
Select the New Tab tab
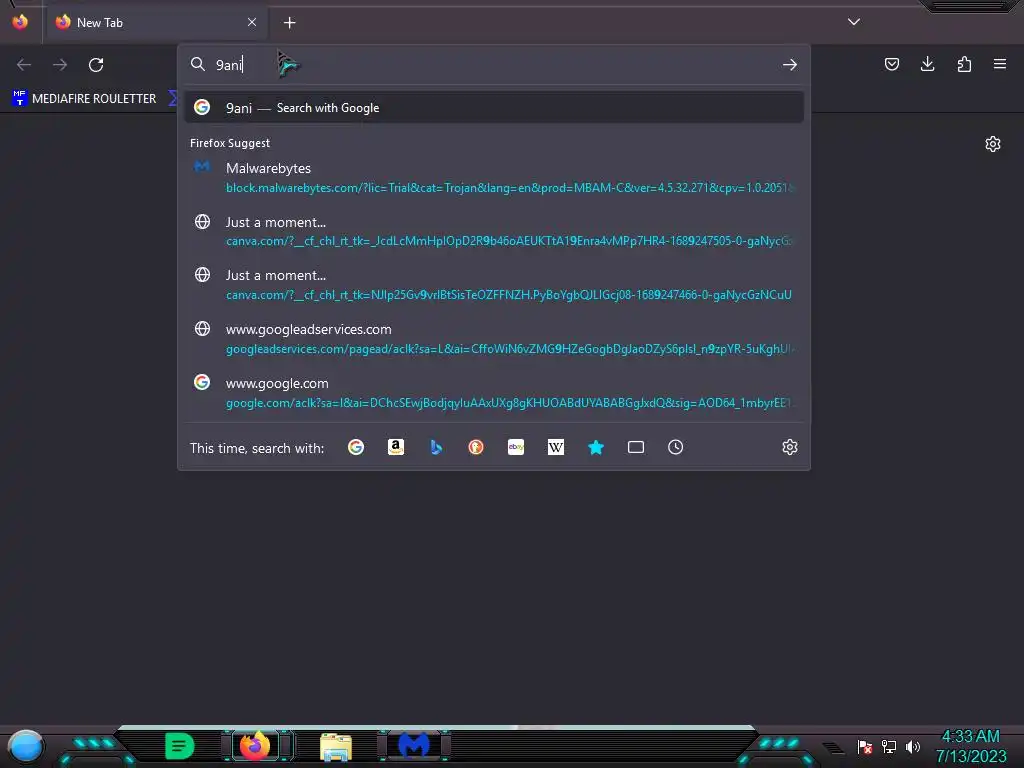pyautogui.click(x=155, y=22)
